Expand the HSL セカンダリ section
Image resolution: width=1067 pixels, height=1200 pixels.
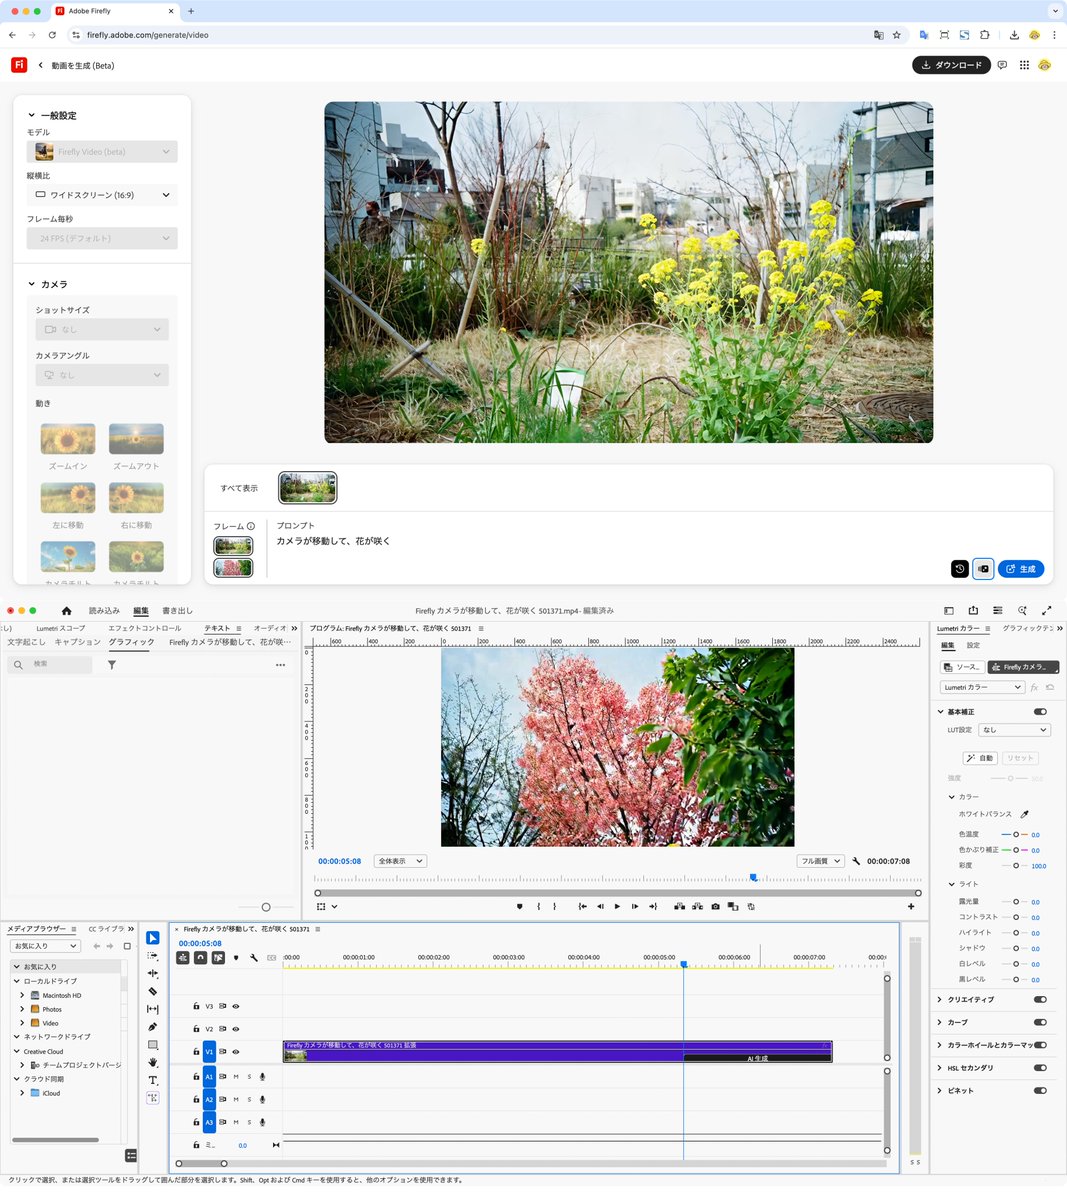coord(940,1068)
